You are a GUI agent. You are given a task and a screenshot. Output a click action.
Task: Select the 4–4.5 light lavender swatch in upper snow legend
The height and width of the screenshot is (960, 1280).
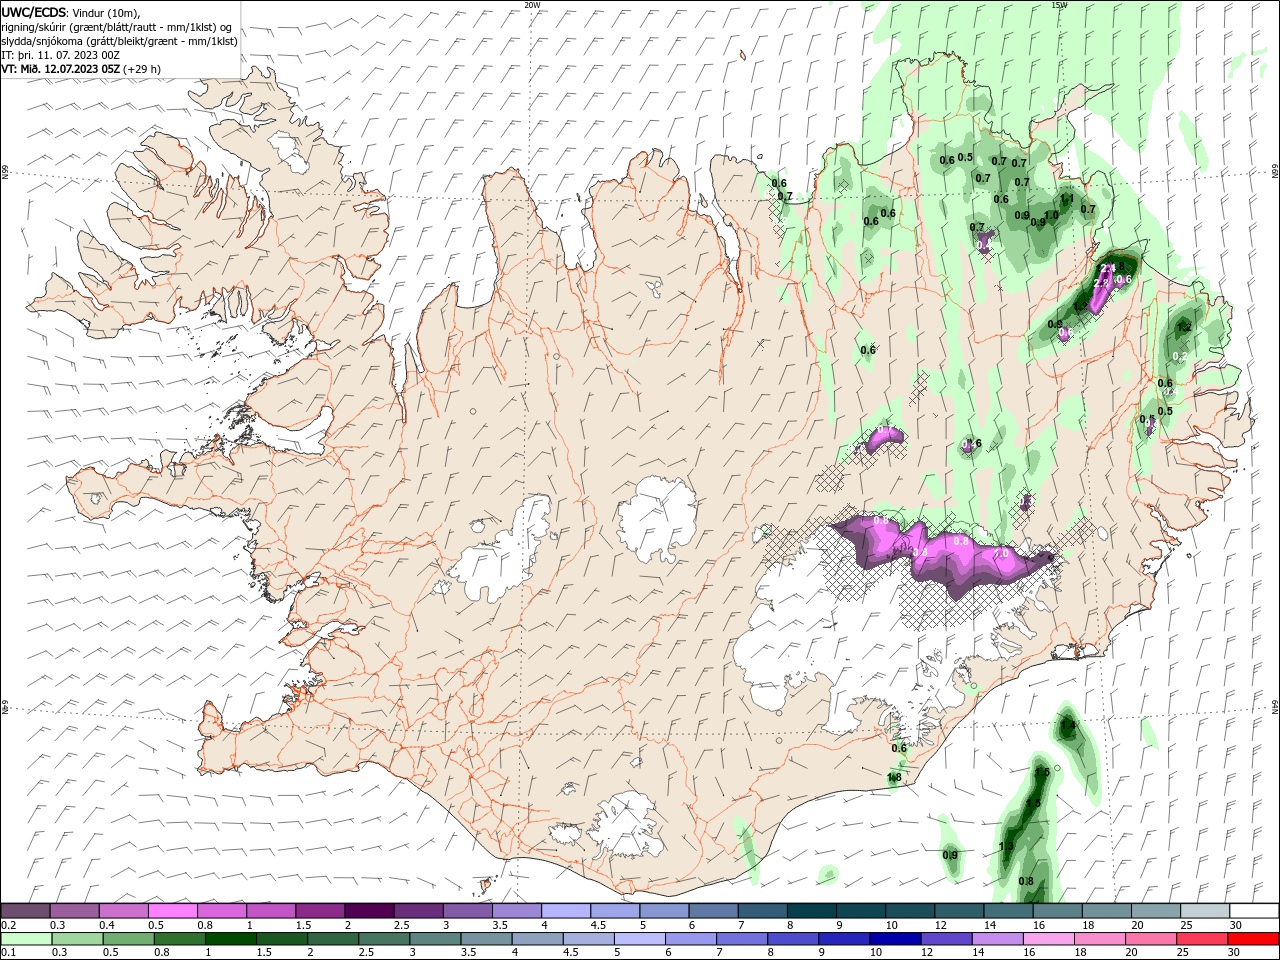(566, 911)
